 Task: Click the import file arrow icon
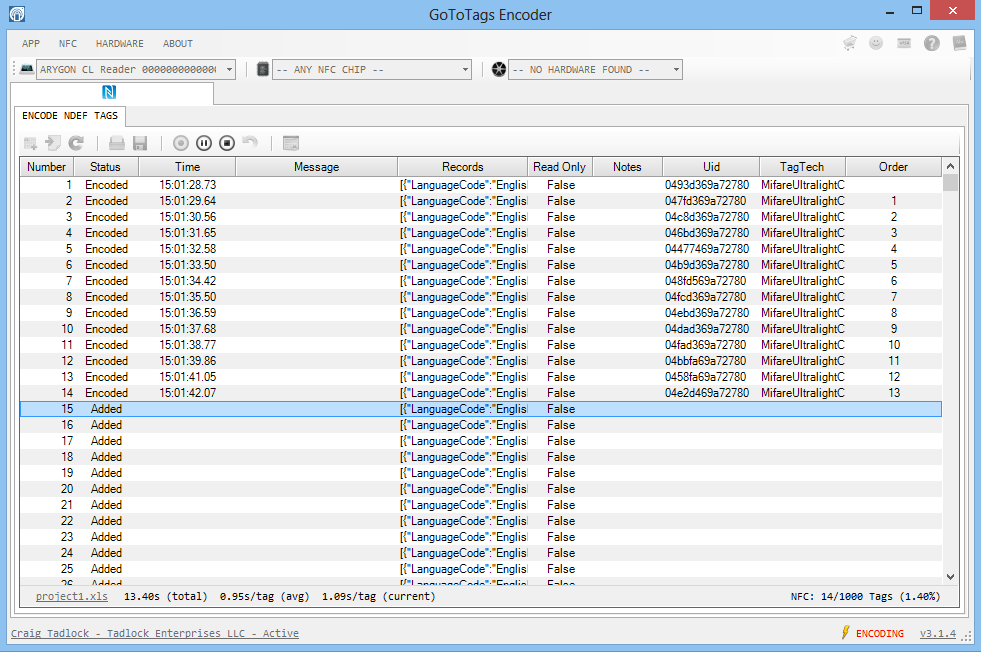[x=53, y=143]
